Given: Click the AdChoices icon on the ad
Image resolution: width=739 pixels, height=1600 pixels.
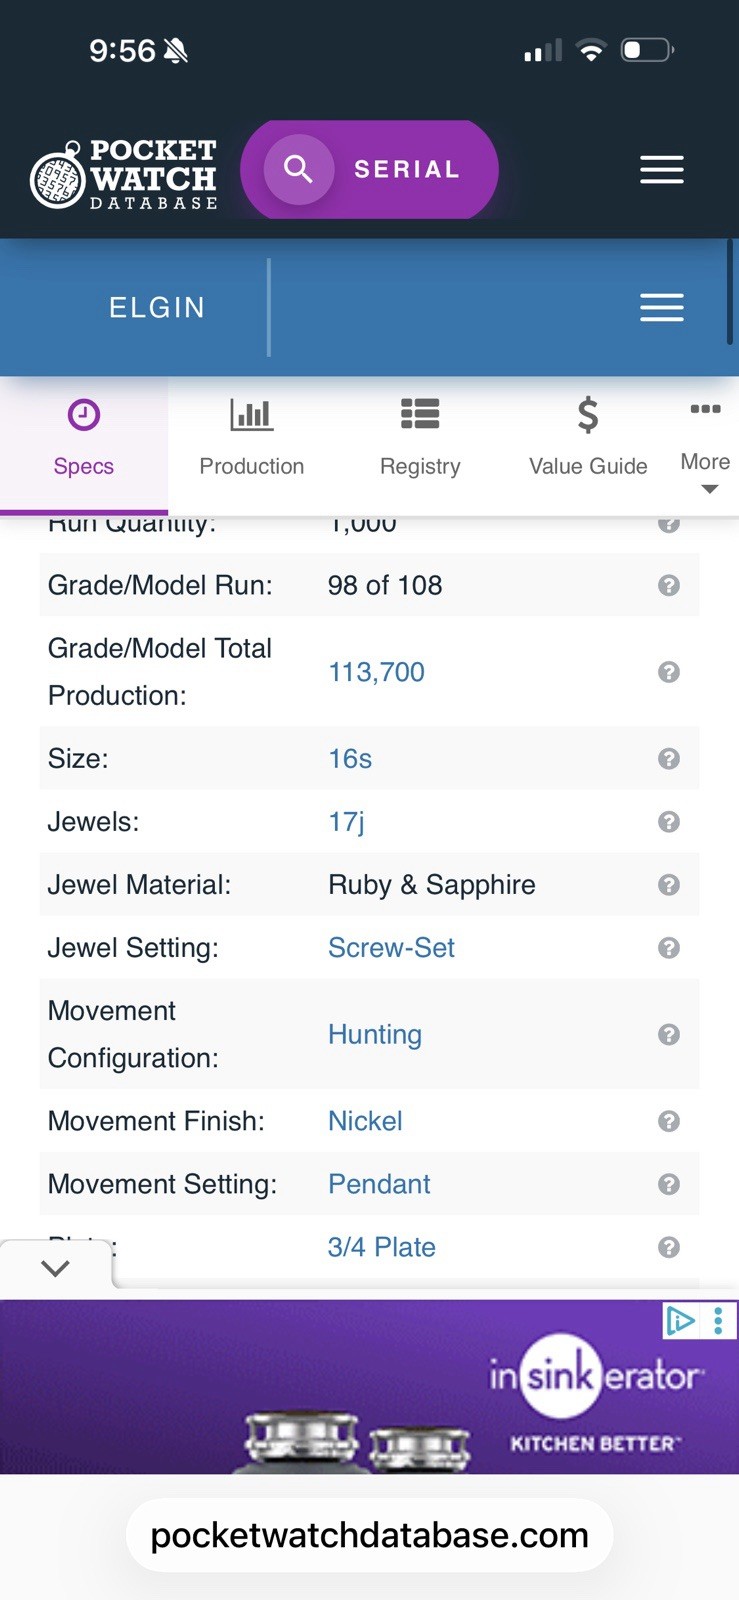Looking at the screenshot, I should (681, 1321).
